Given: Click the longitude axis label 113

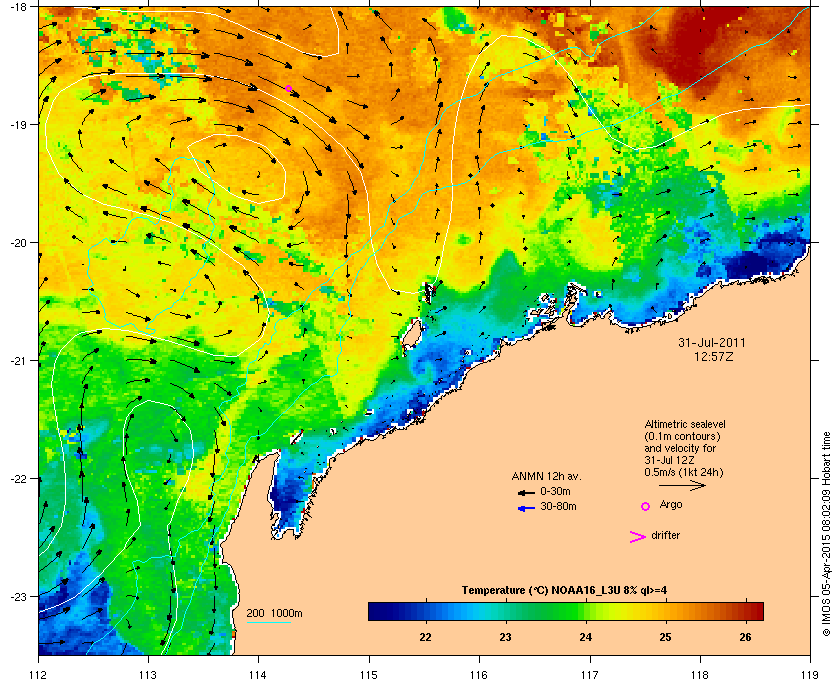Looking at the screenshot, I should tap(148, 675).
